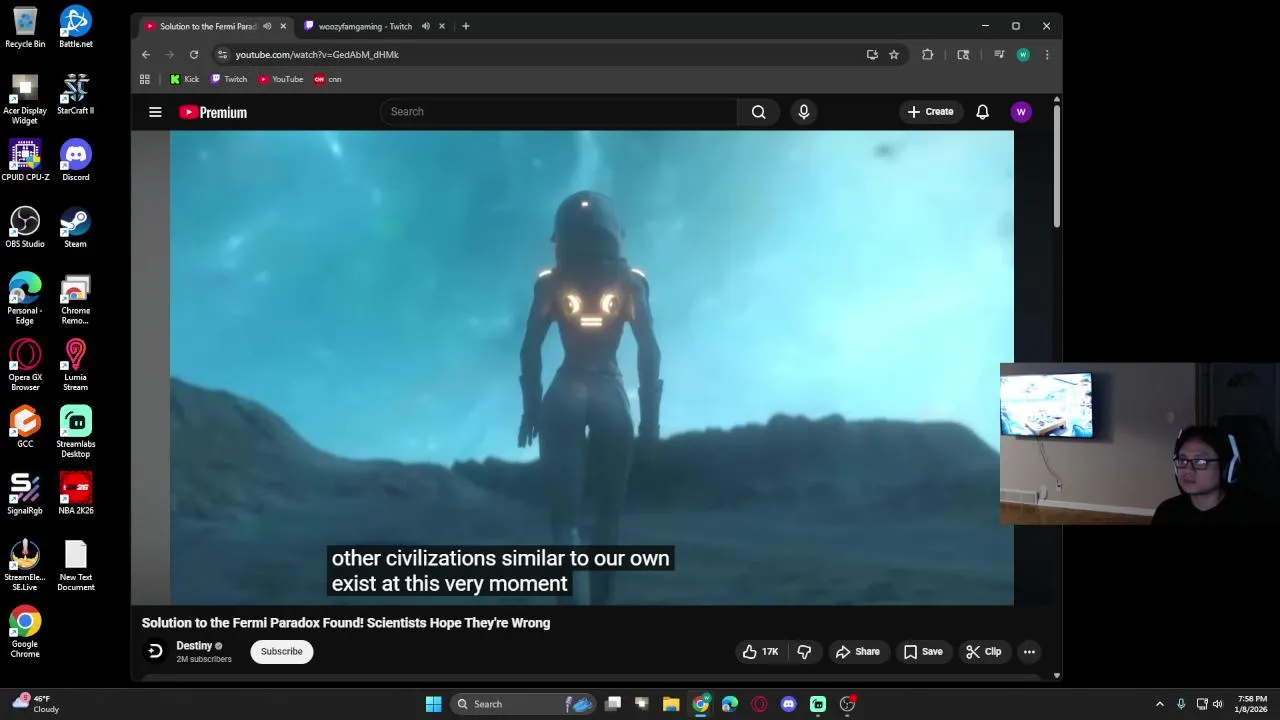Open the Destiny channel name link
Image resolution: width=1280 pixels, height=720 pixels.
click(194, 646)
